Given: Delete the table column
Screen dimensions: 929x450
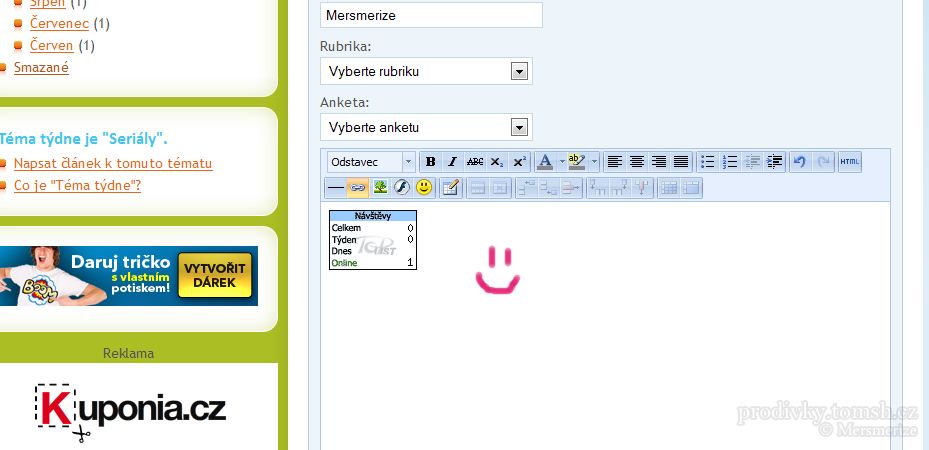Looking at the screenshot, I should 641,188.
